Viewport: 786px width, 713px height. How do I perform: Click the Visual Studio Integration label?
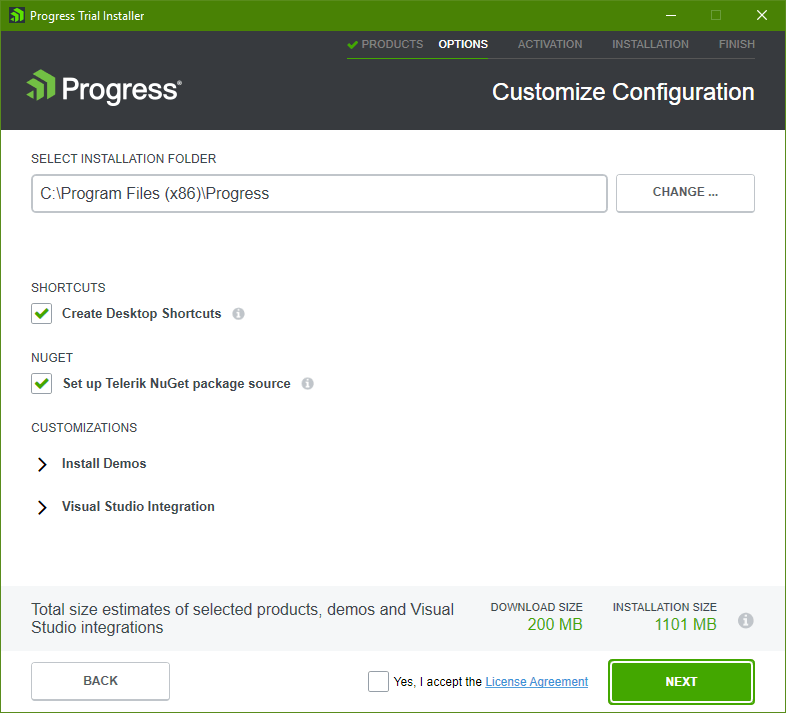click(x=138, y=506)
